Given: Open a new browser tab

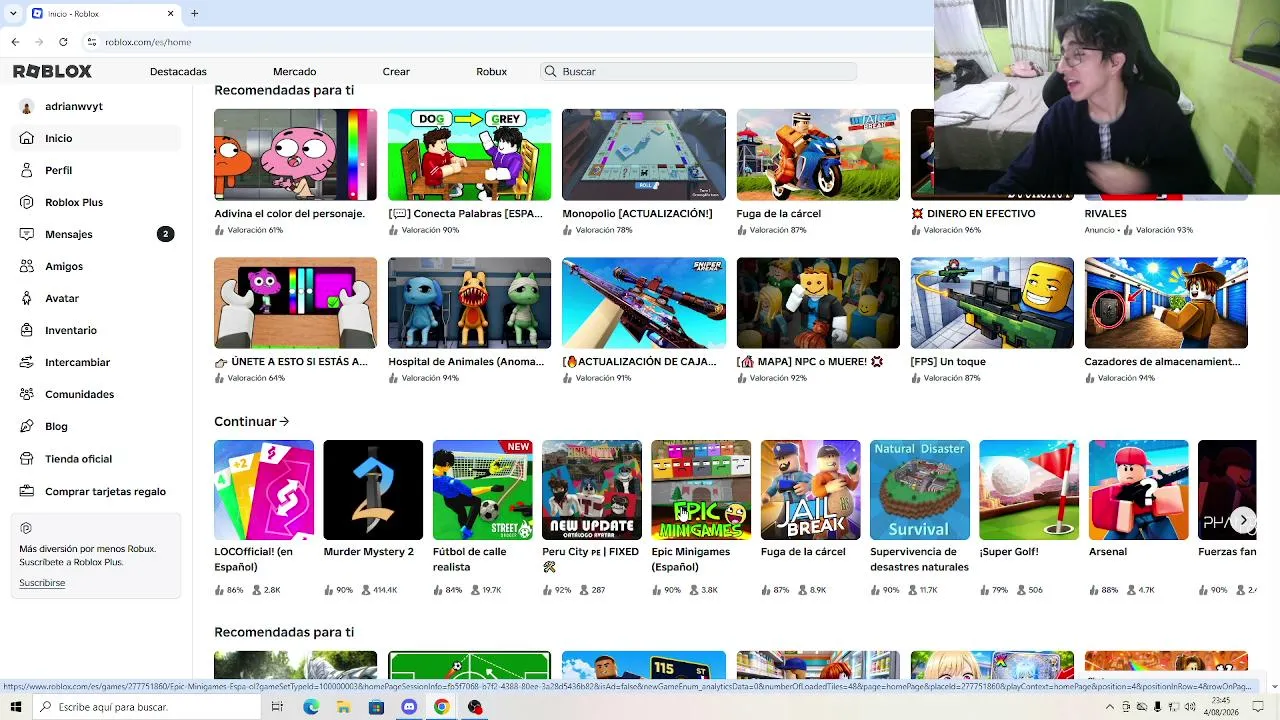Looking at the screenshot, I should click(x=194, y=13).
